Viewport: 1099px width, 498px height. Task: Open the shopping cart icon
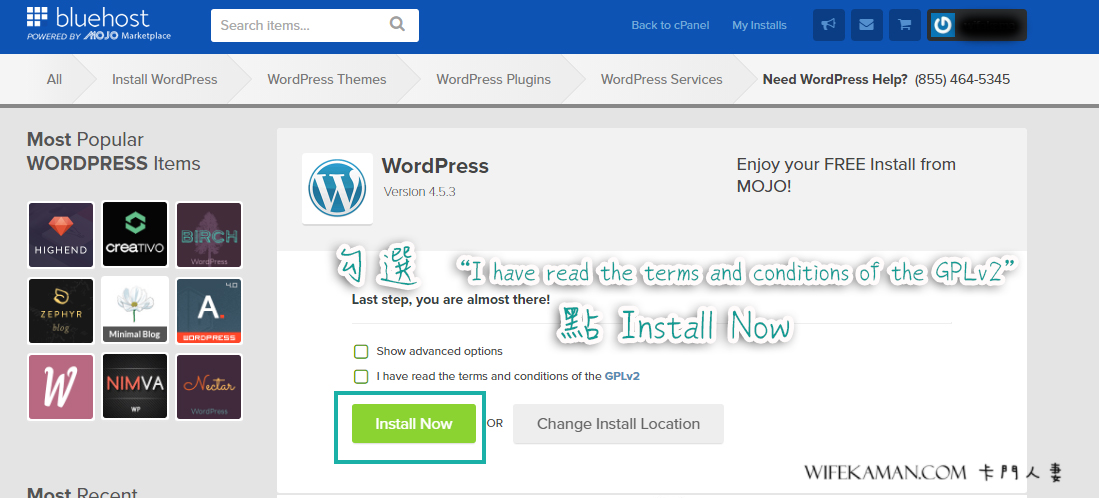pyautogui.click(x=905, y=25)
